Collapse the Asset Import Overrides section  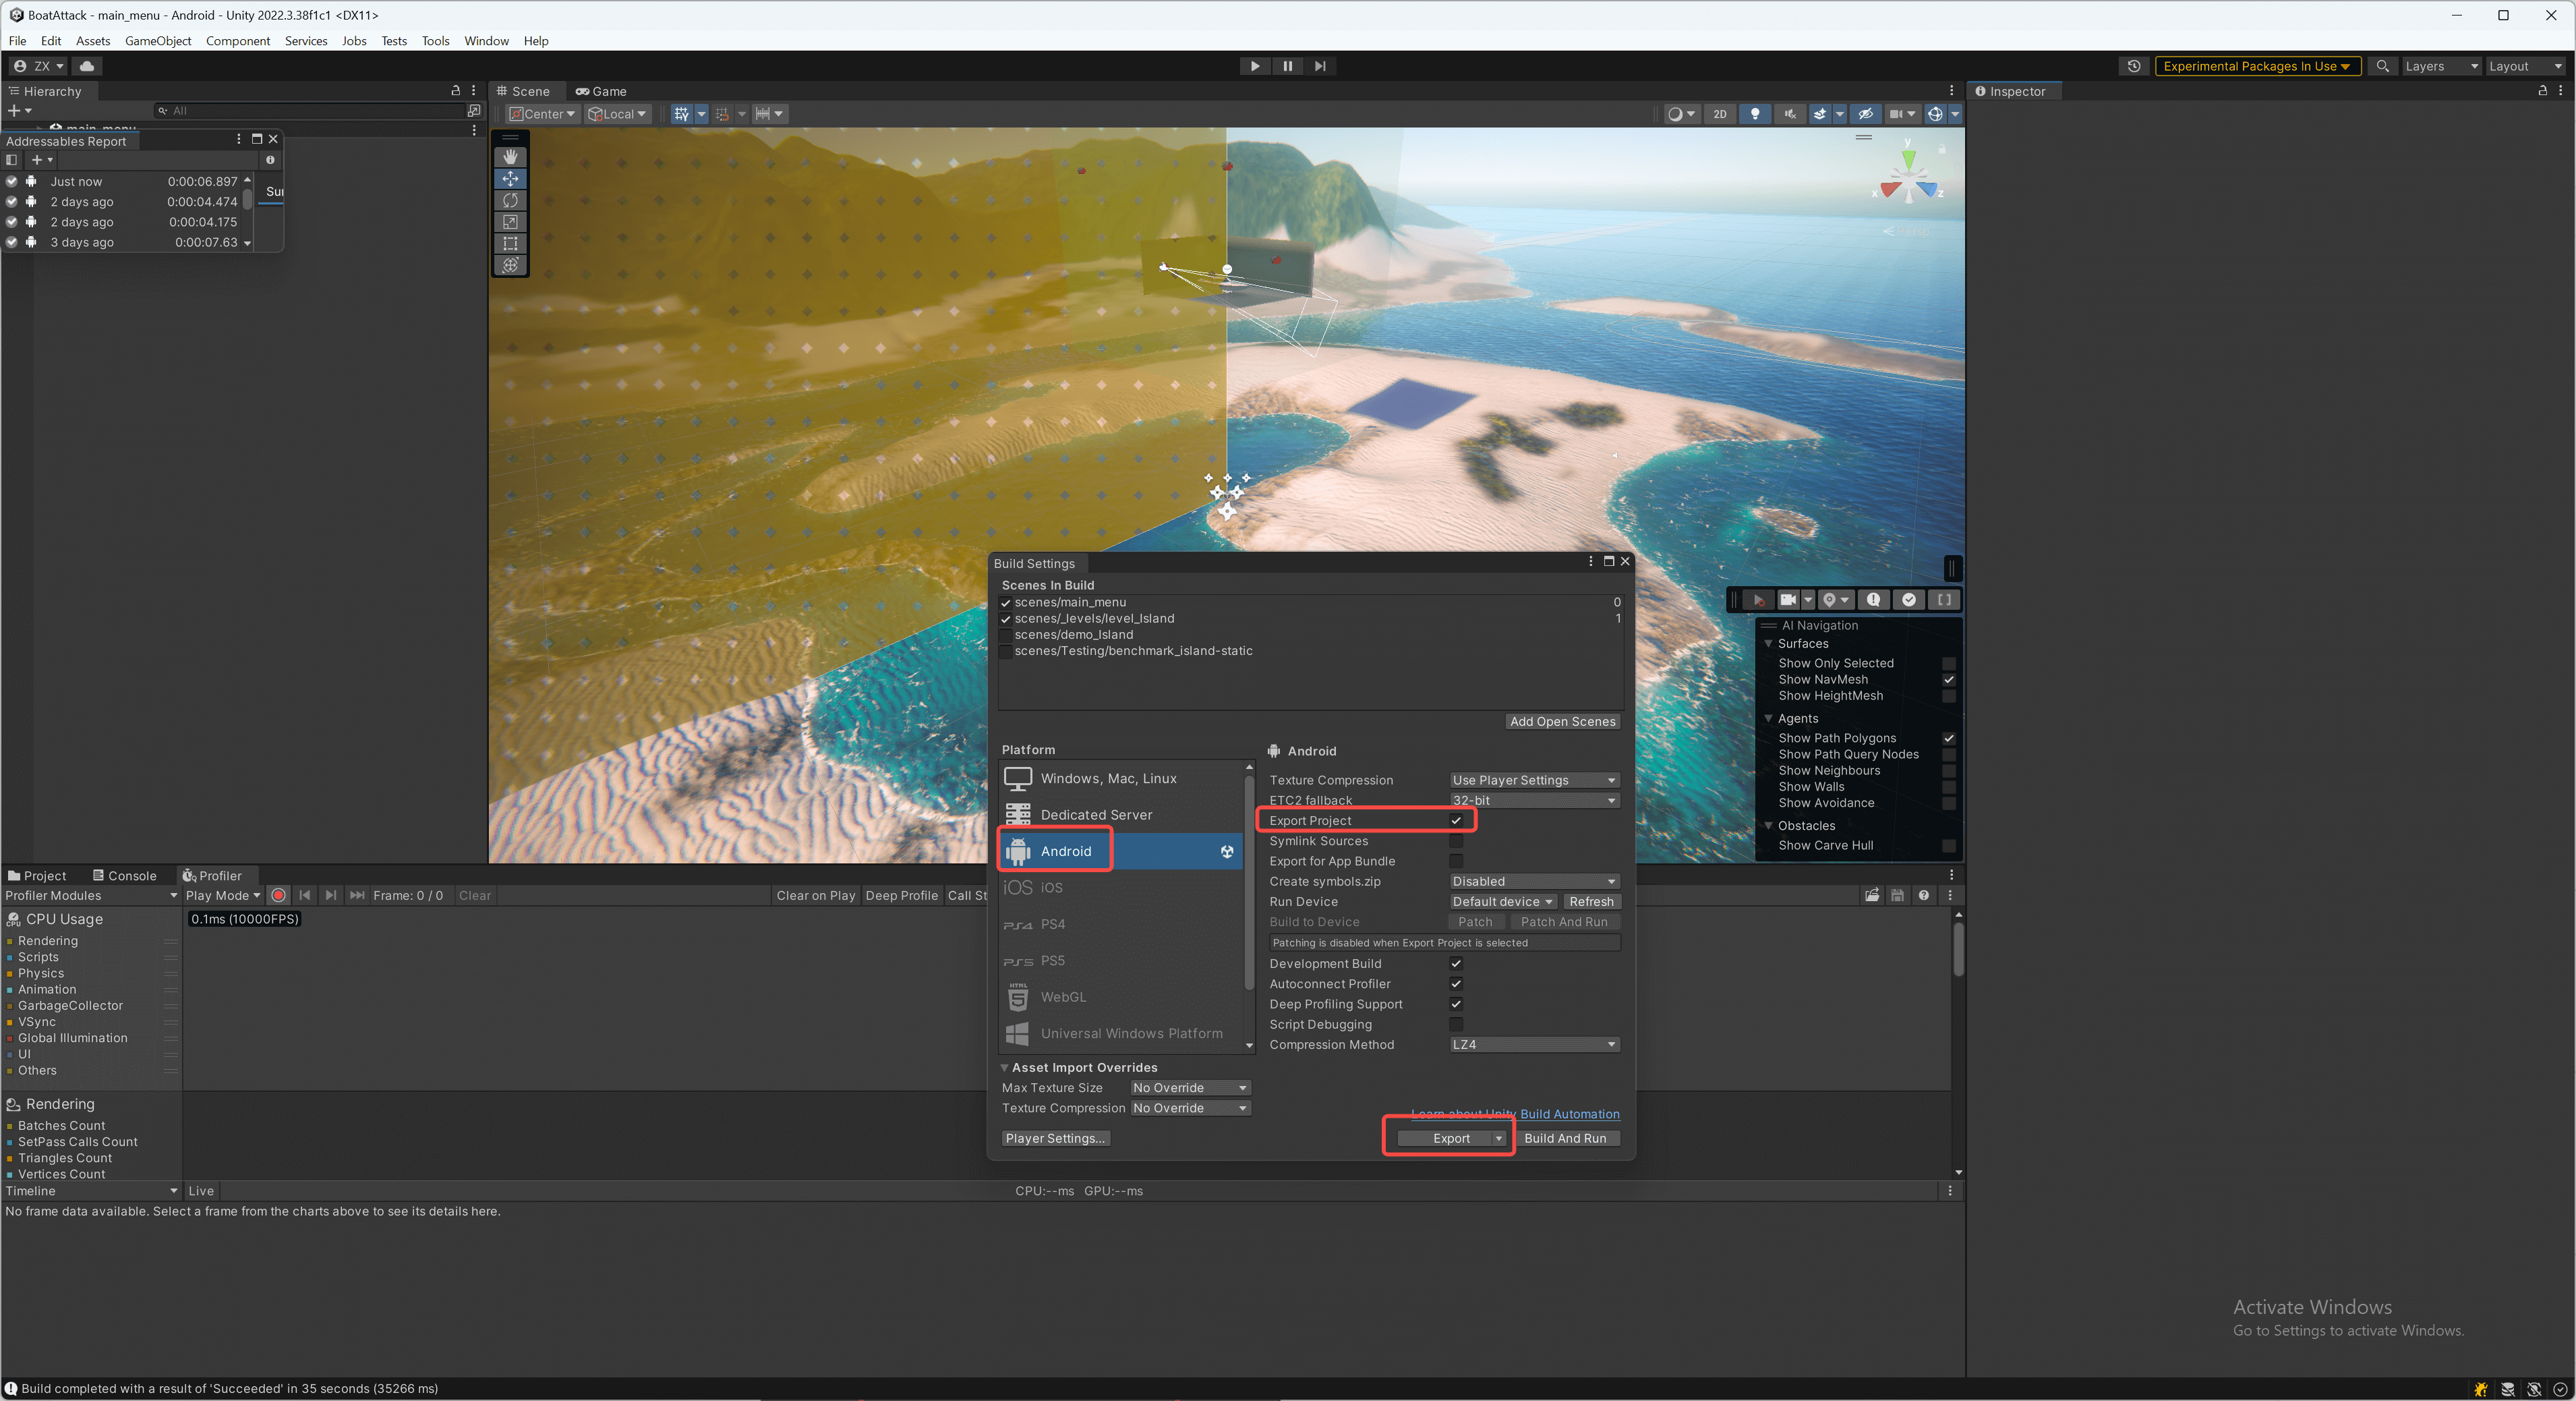(x=1005, y=1067)
